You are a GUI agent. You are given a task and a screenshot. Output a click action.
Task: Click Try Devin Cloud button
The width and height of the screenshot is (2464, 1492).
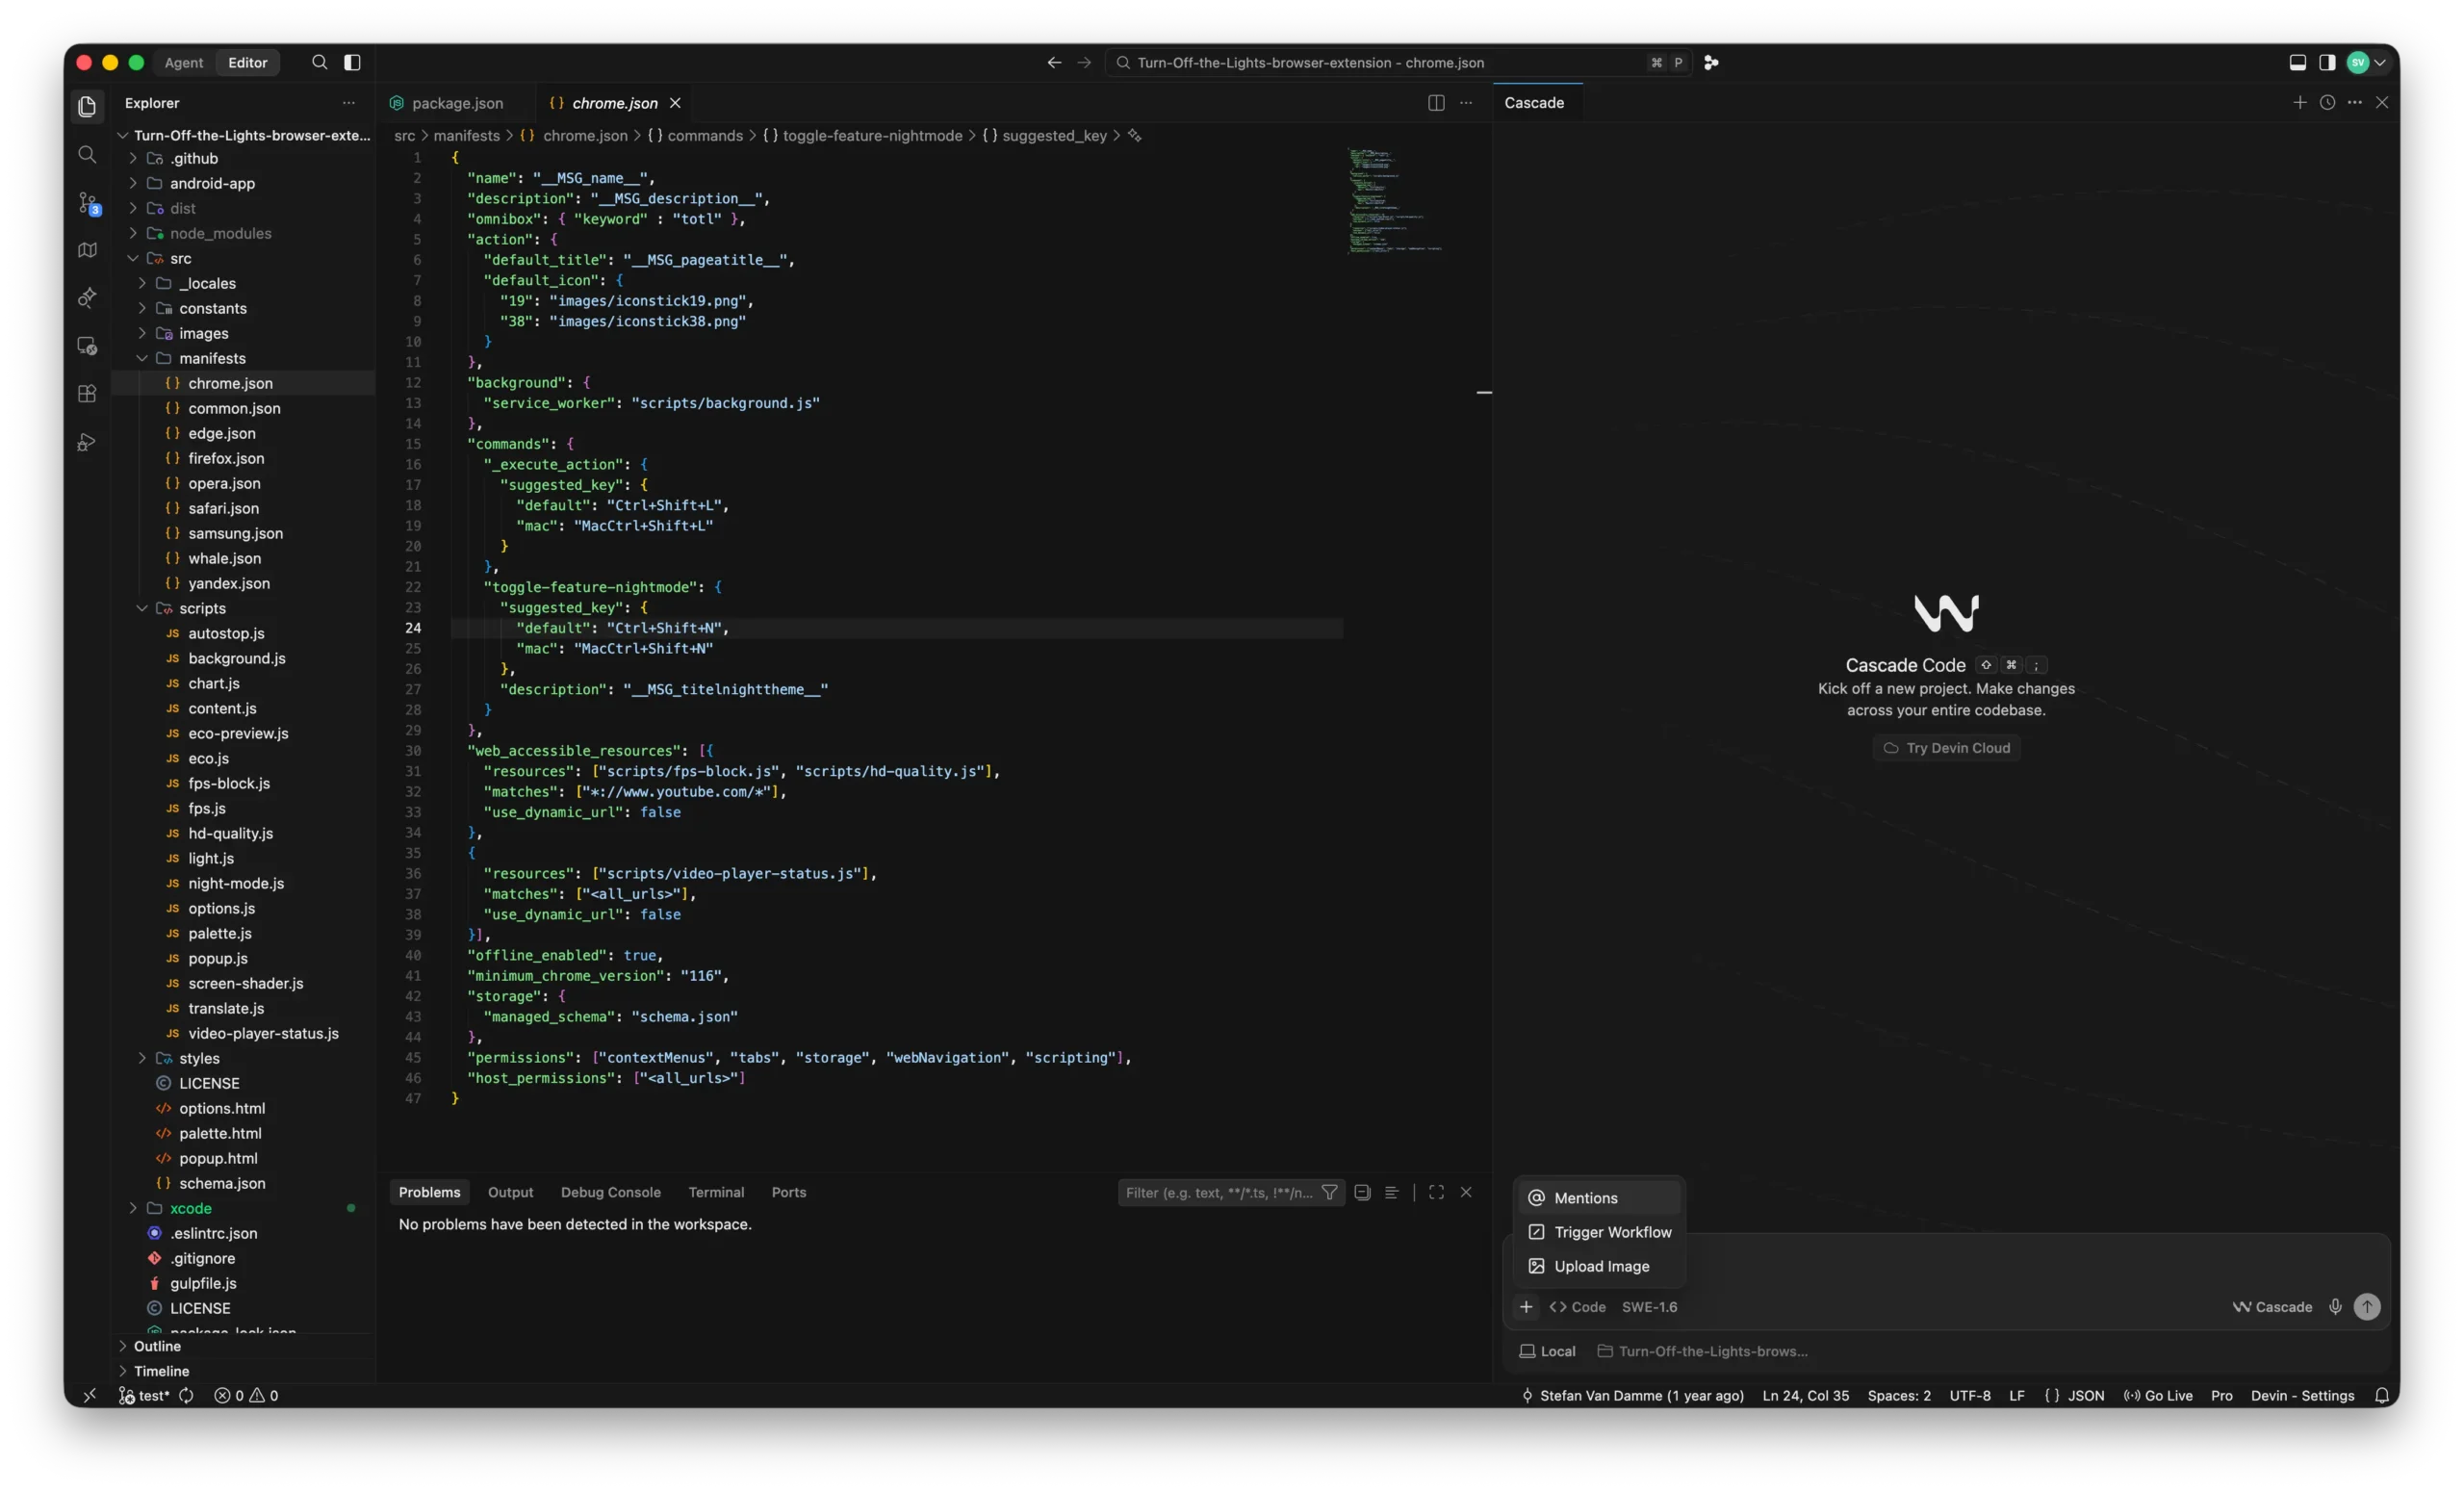click(x=1946, y=747)
